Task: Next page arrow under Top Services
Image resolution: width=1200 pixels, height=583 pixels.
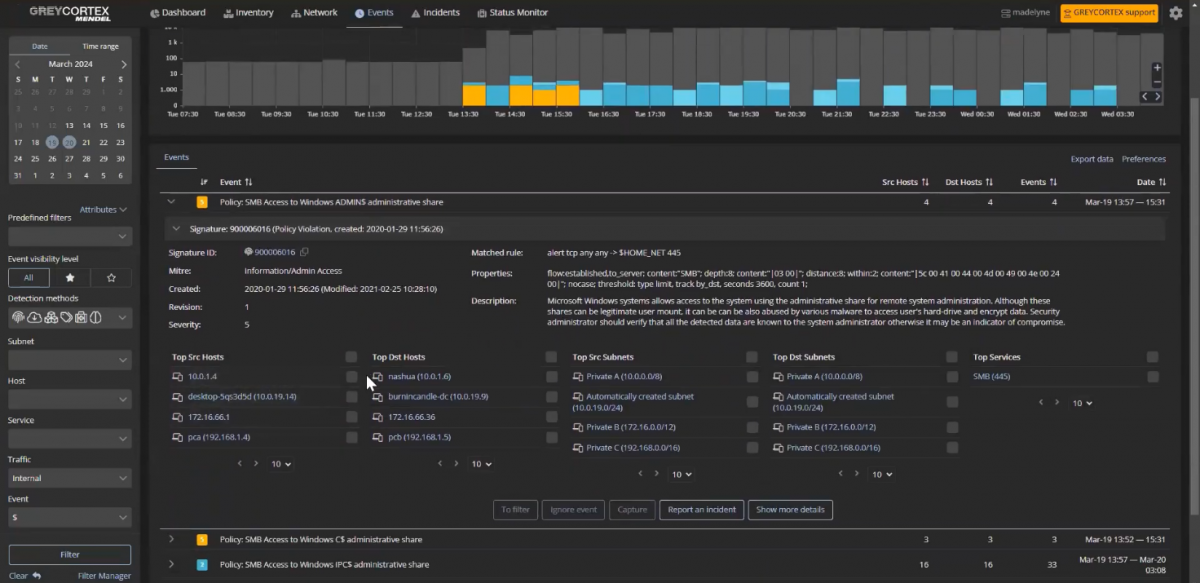Action: [1058, 402]
